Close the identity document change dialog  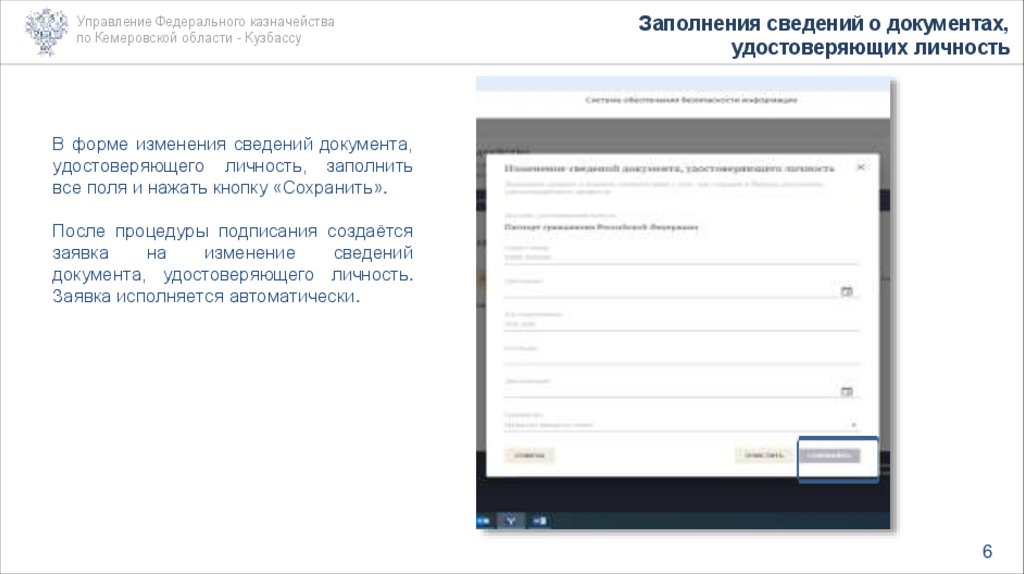tap(861, 167)
